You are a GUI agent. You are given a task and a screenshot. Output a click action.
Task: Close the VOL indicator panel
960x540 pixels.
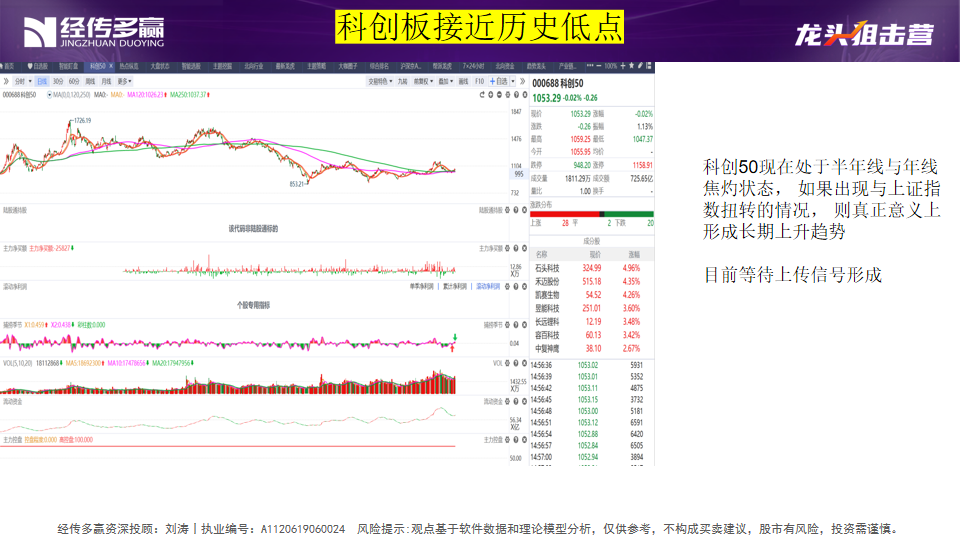(x=525, y=363)
